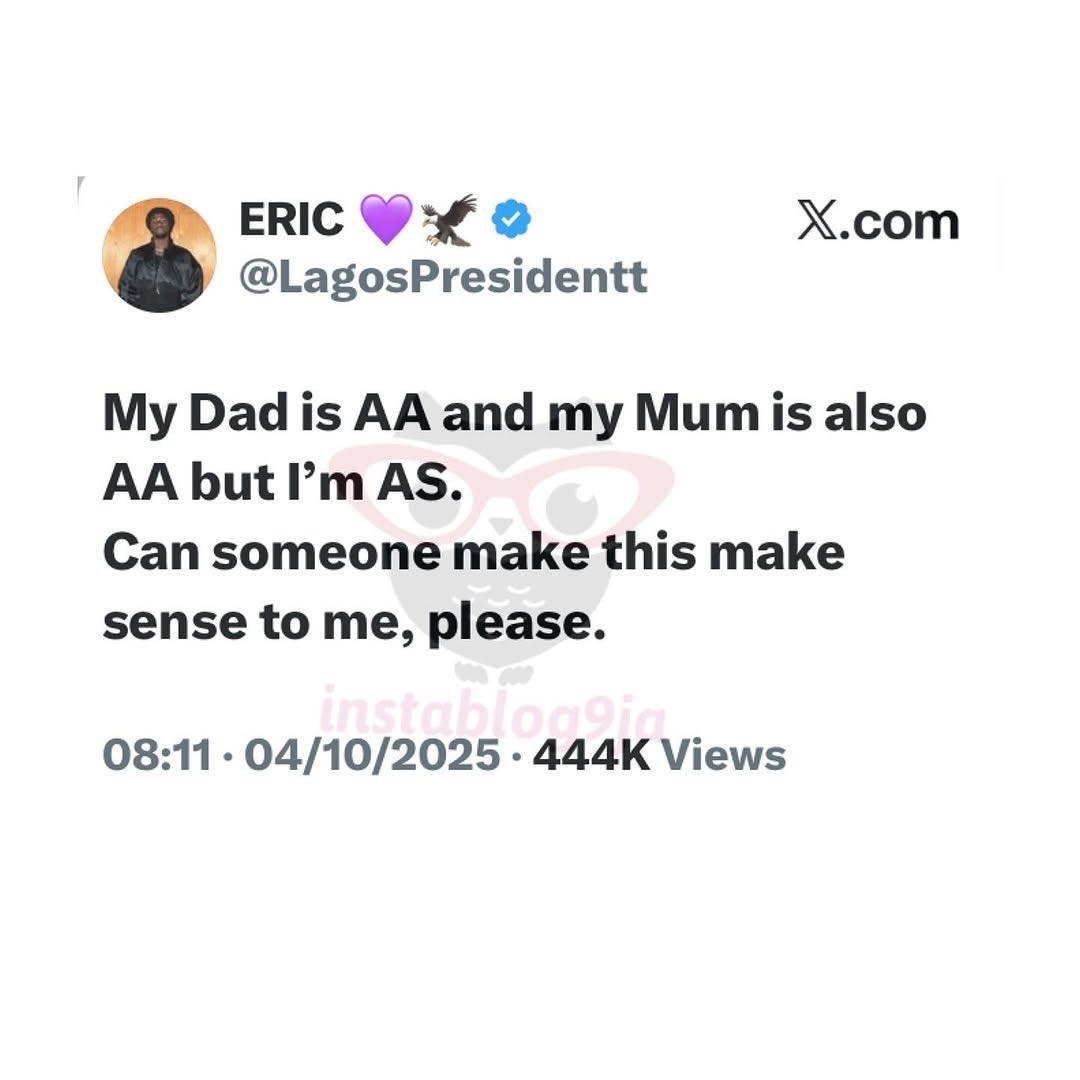
Task: Click the 444K view count number
Action: 591,755
